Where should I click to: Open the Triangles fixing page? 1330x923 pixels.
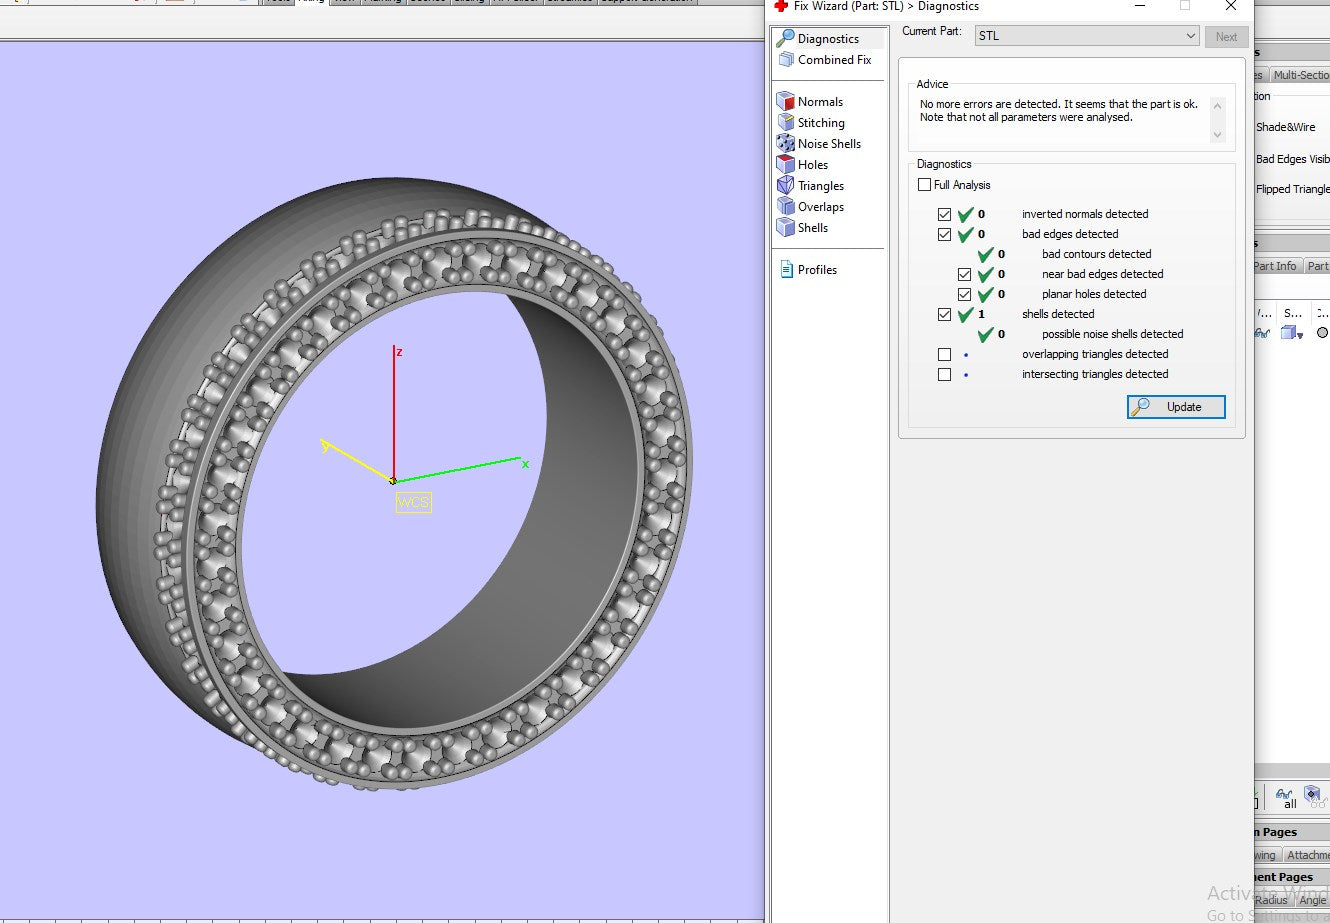(x=820, y=186)
